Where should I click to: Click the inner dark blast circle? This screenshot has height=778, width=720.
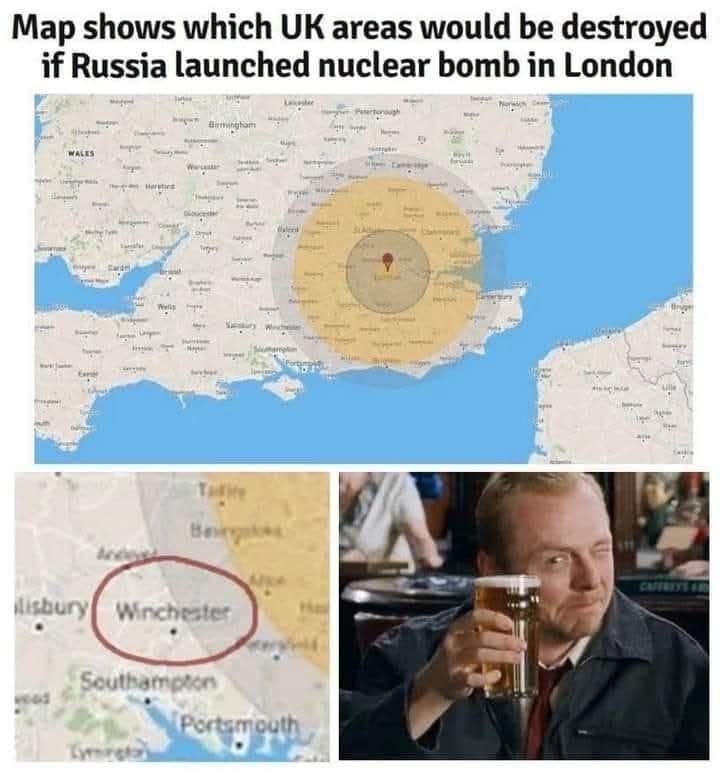click(388, 272)
